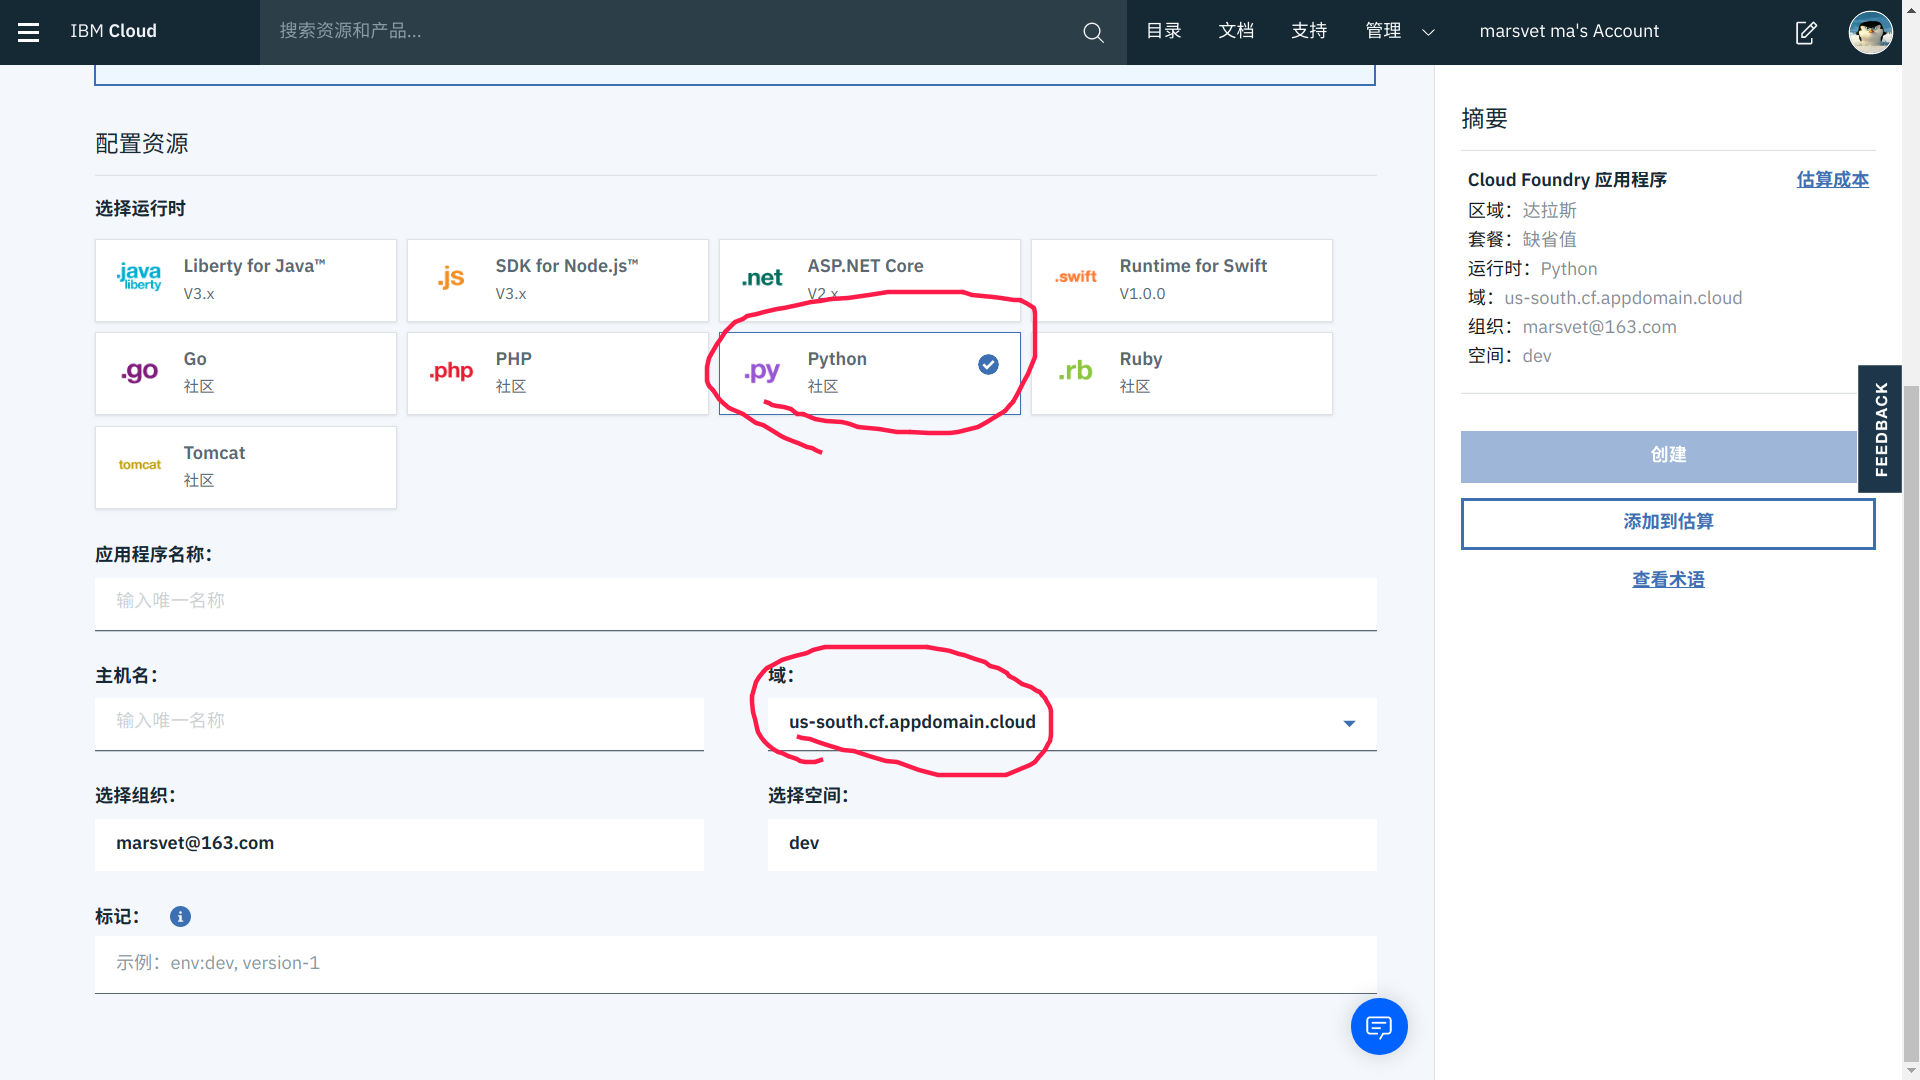Click the scrollbar up arrow
The image size is (1920, 1080).
click(1911, 8)
